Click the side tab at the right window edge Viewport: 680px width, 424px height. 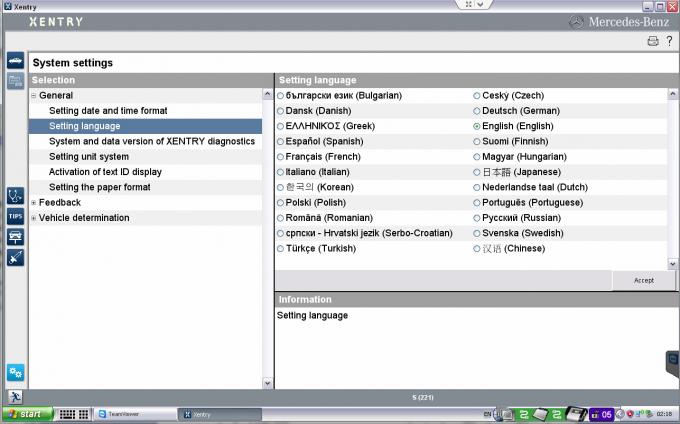point(673,363)
